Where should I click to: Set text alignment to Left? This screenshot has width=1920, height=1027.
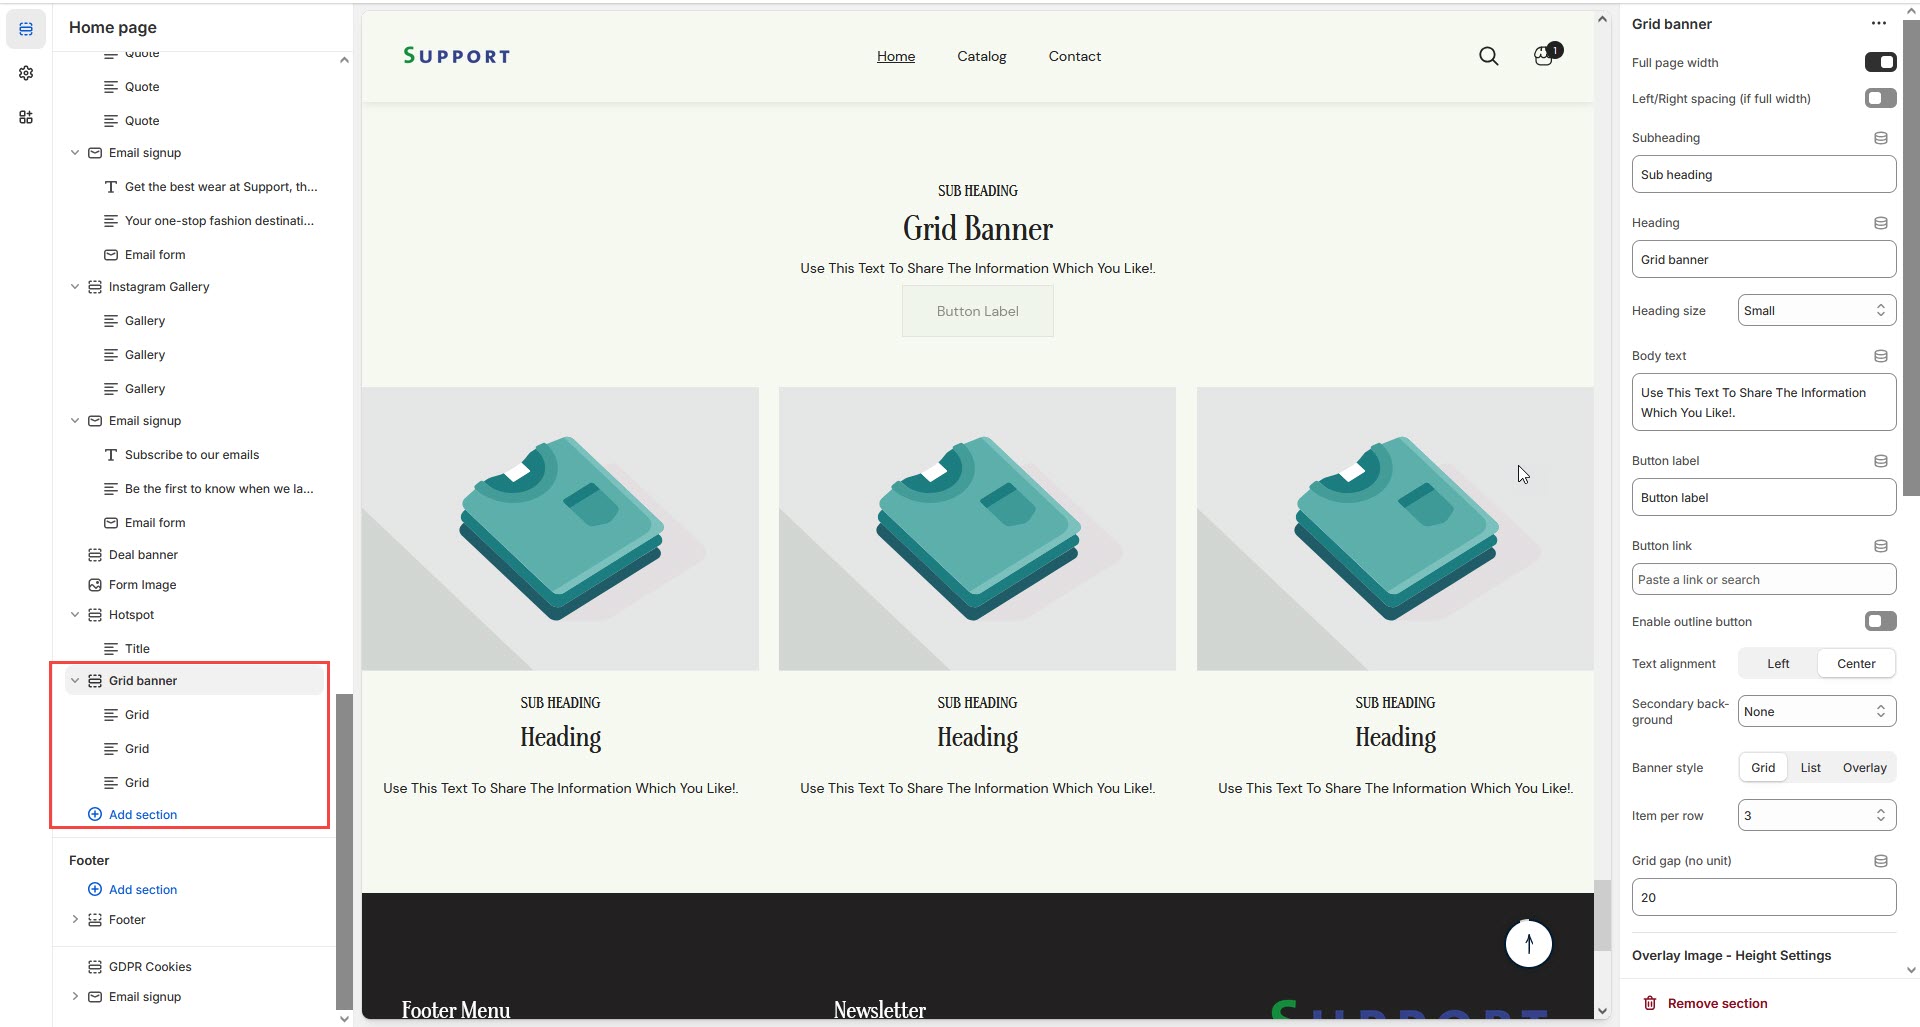tap(1778, 664)
